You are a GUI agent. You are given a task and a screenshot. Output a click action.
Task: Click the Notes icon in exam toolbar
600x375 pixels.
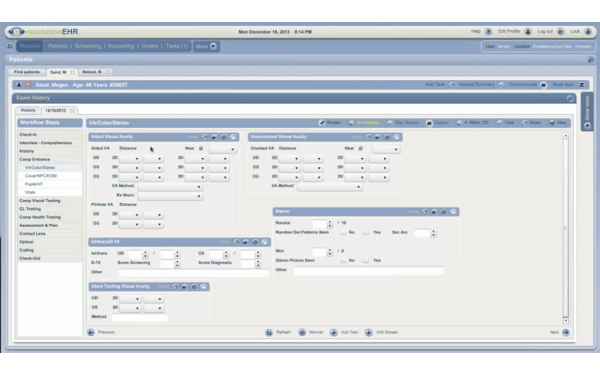point(525,123)
